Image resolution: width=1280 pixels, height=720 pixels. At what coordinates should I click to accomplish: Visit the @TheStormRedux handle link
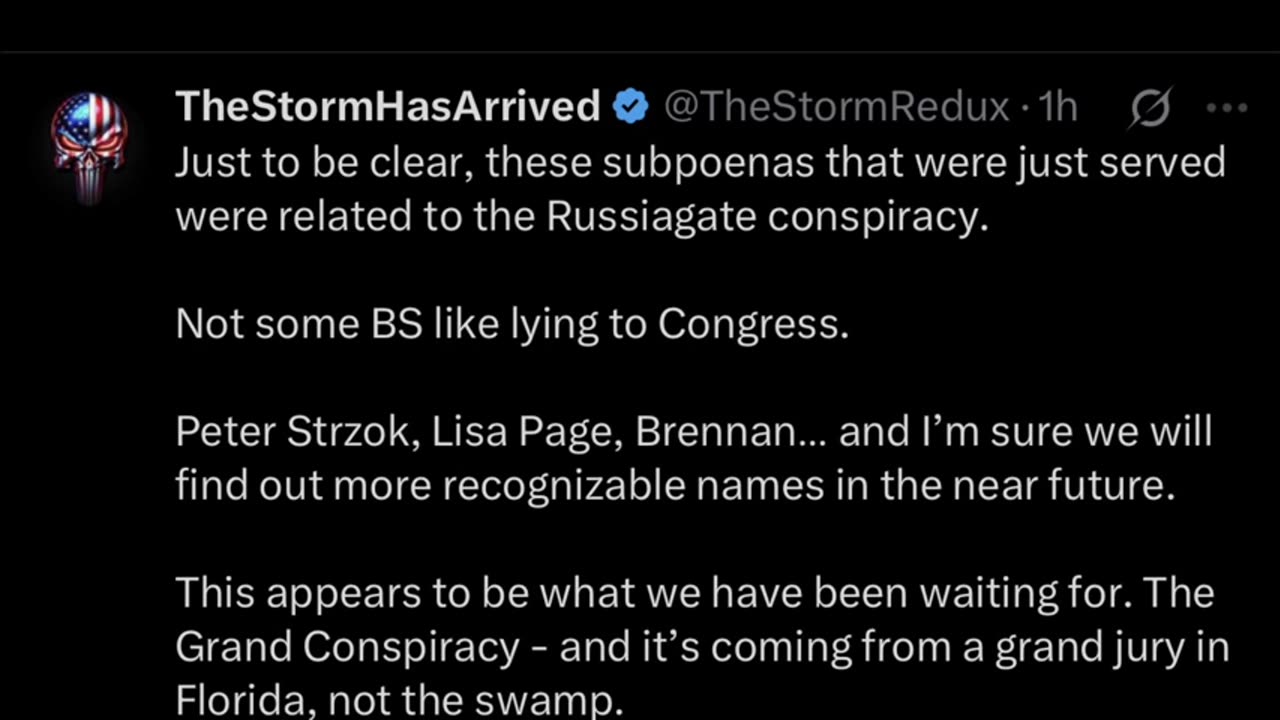[x=836, y=106]
